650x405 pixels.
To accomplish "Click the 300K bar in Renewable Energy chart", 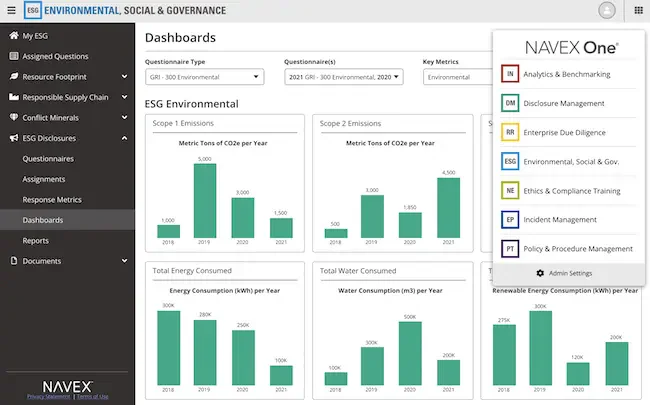I will click(541, 348).
